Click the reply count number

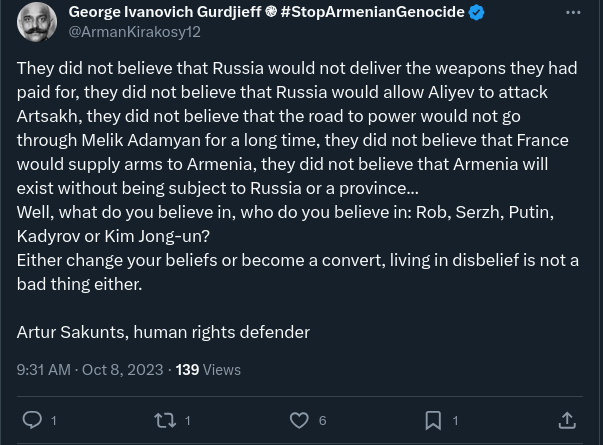click(54, 421)
